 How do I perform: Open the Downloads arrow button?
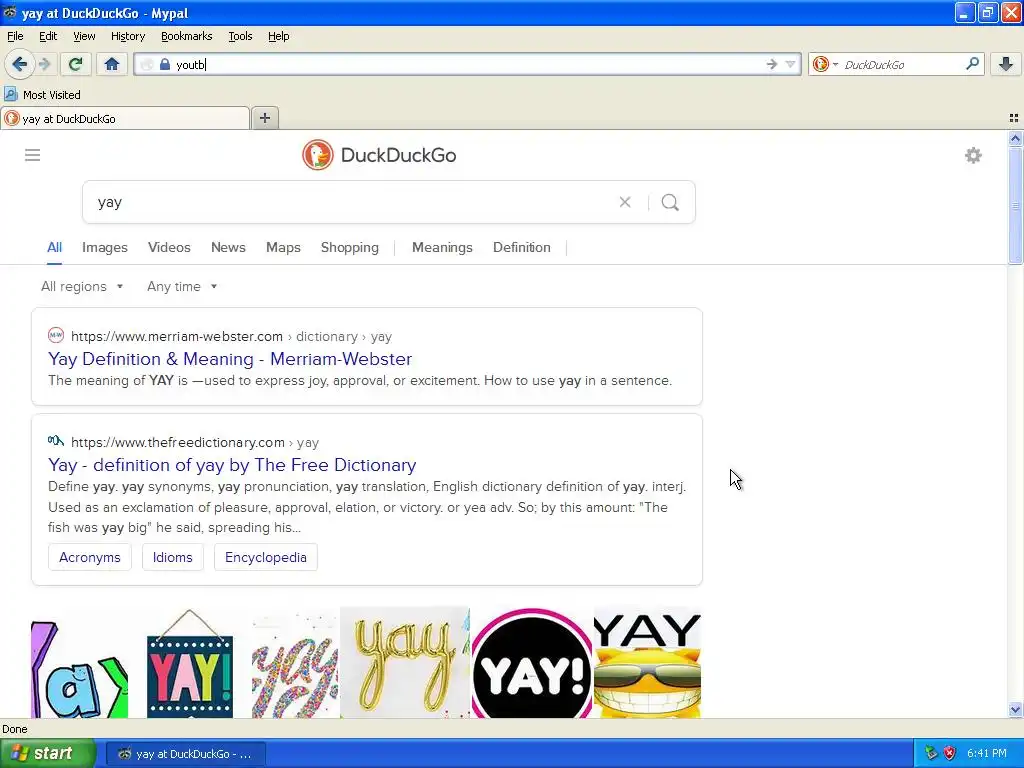tap(1006, 64)
